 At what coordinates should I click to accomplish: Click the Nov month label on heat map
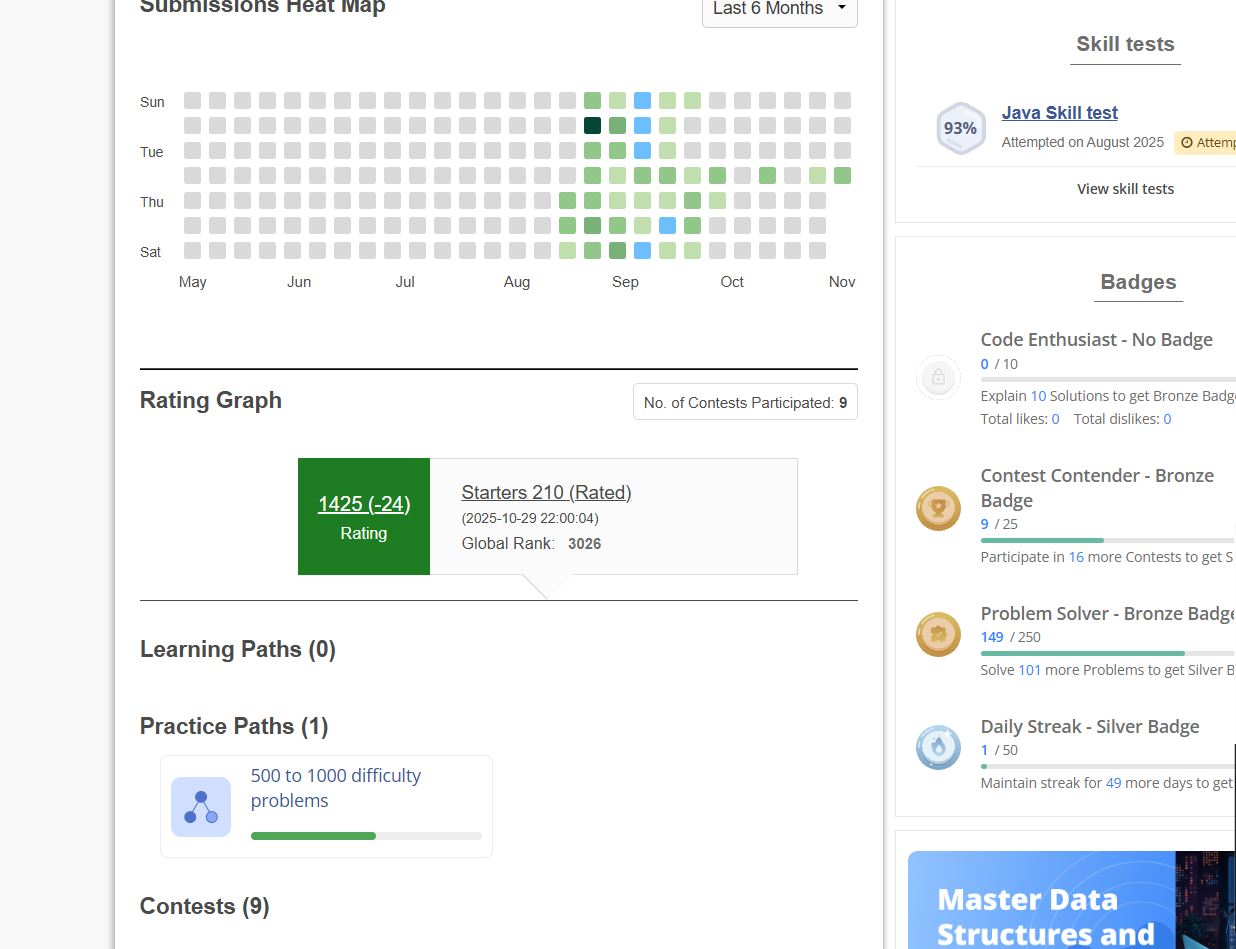tap(842, 283)
